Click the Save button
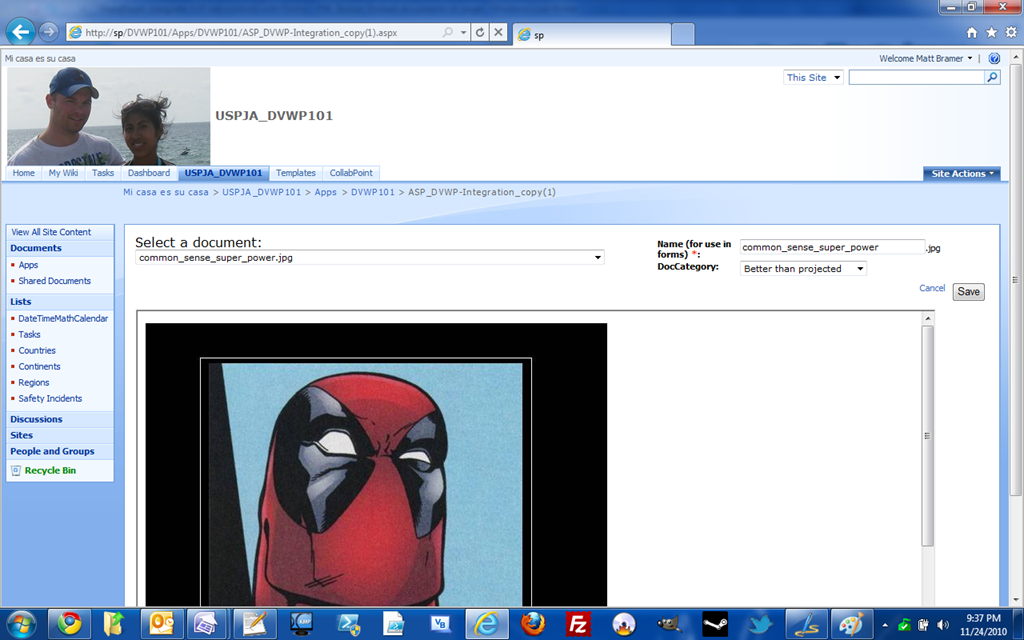Screen dimensions: 1024x640 [968, 292]
